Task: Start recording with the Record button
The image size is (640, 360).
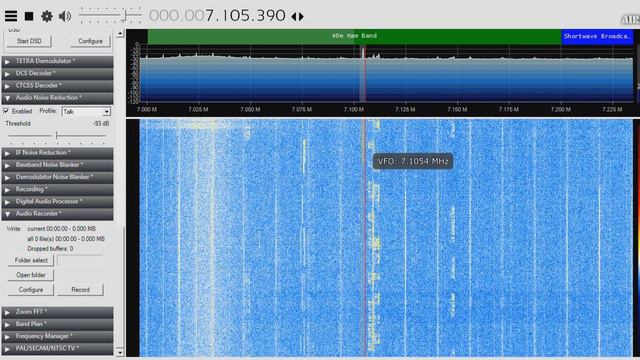Action: (80, 290)
